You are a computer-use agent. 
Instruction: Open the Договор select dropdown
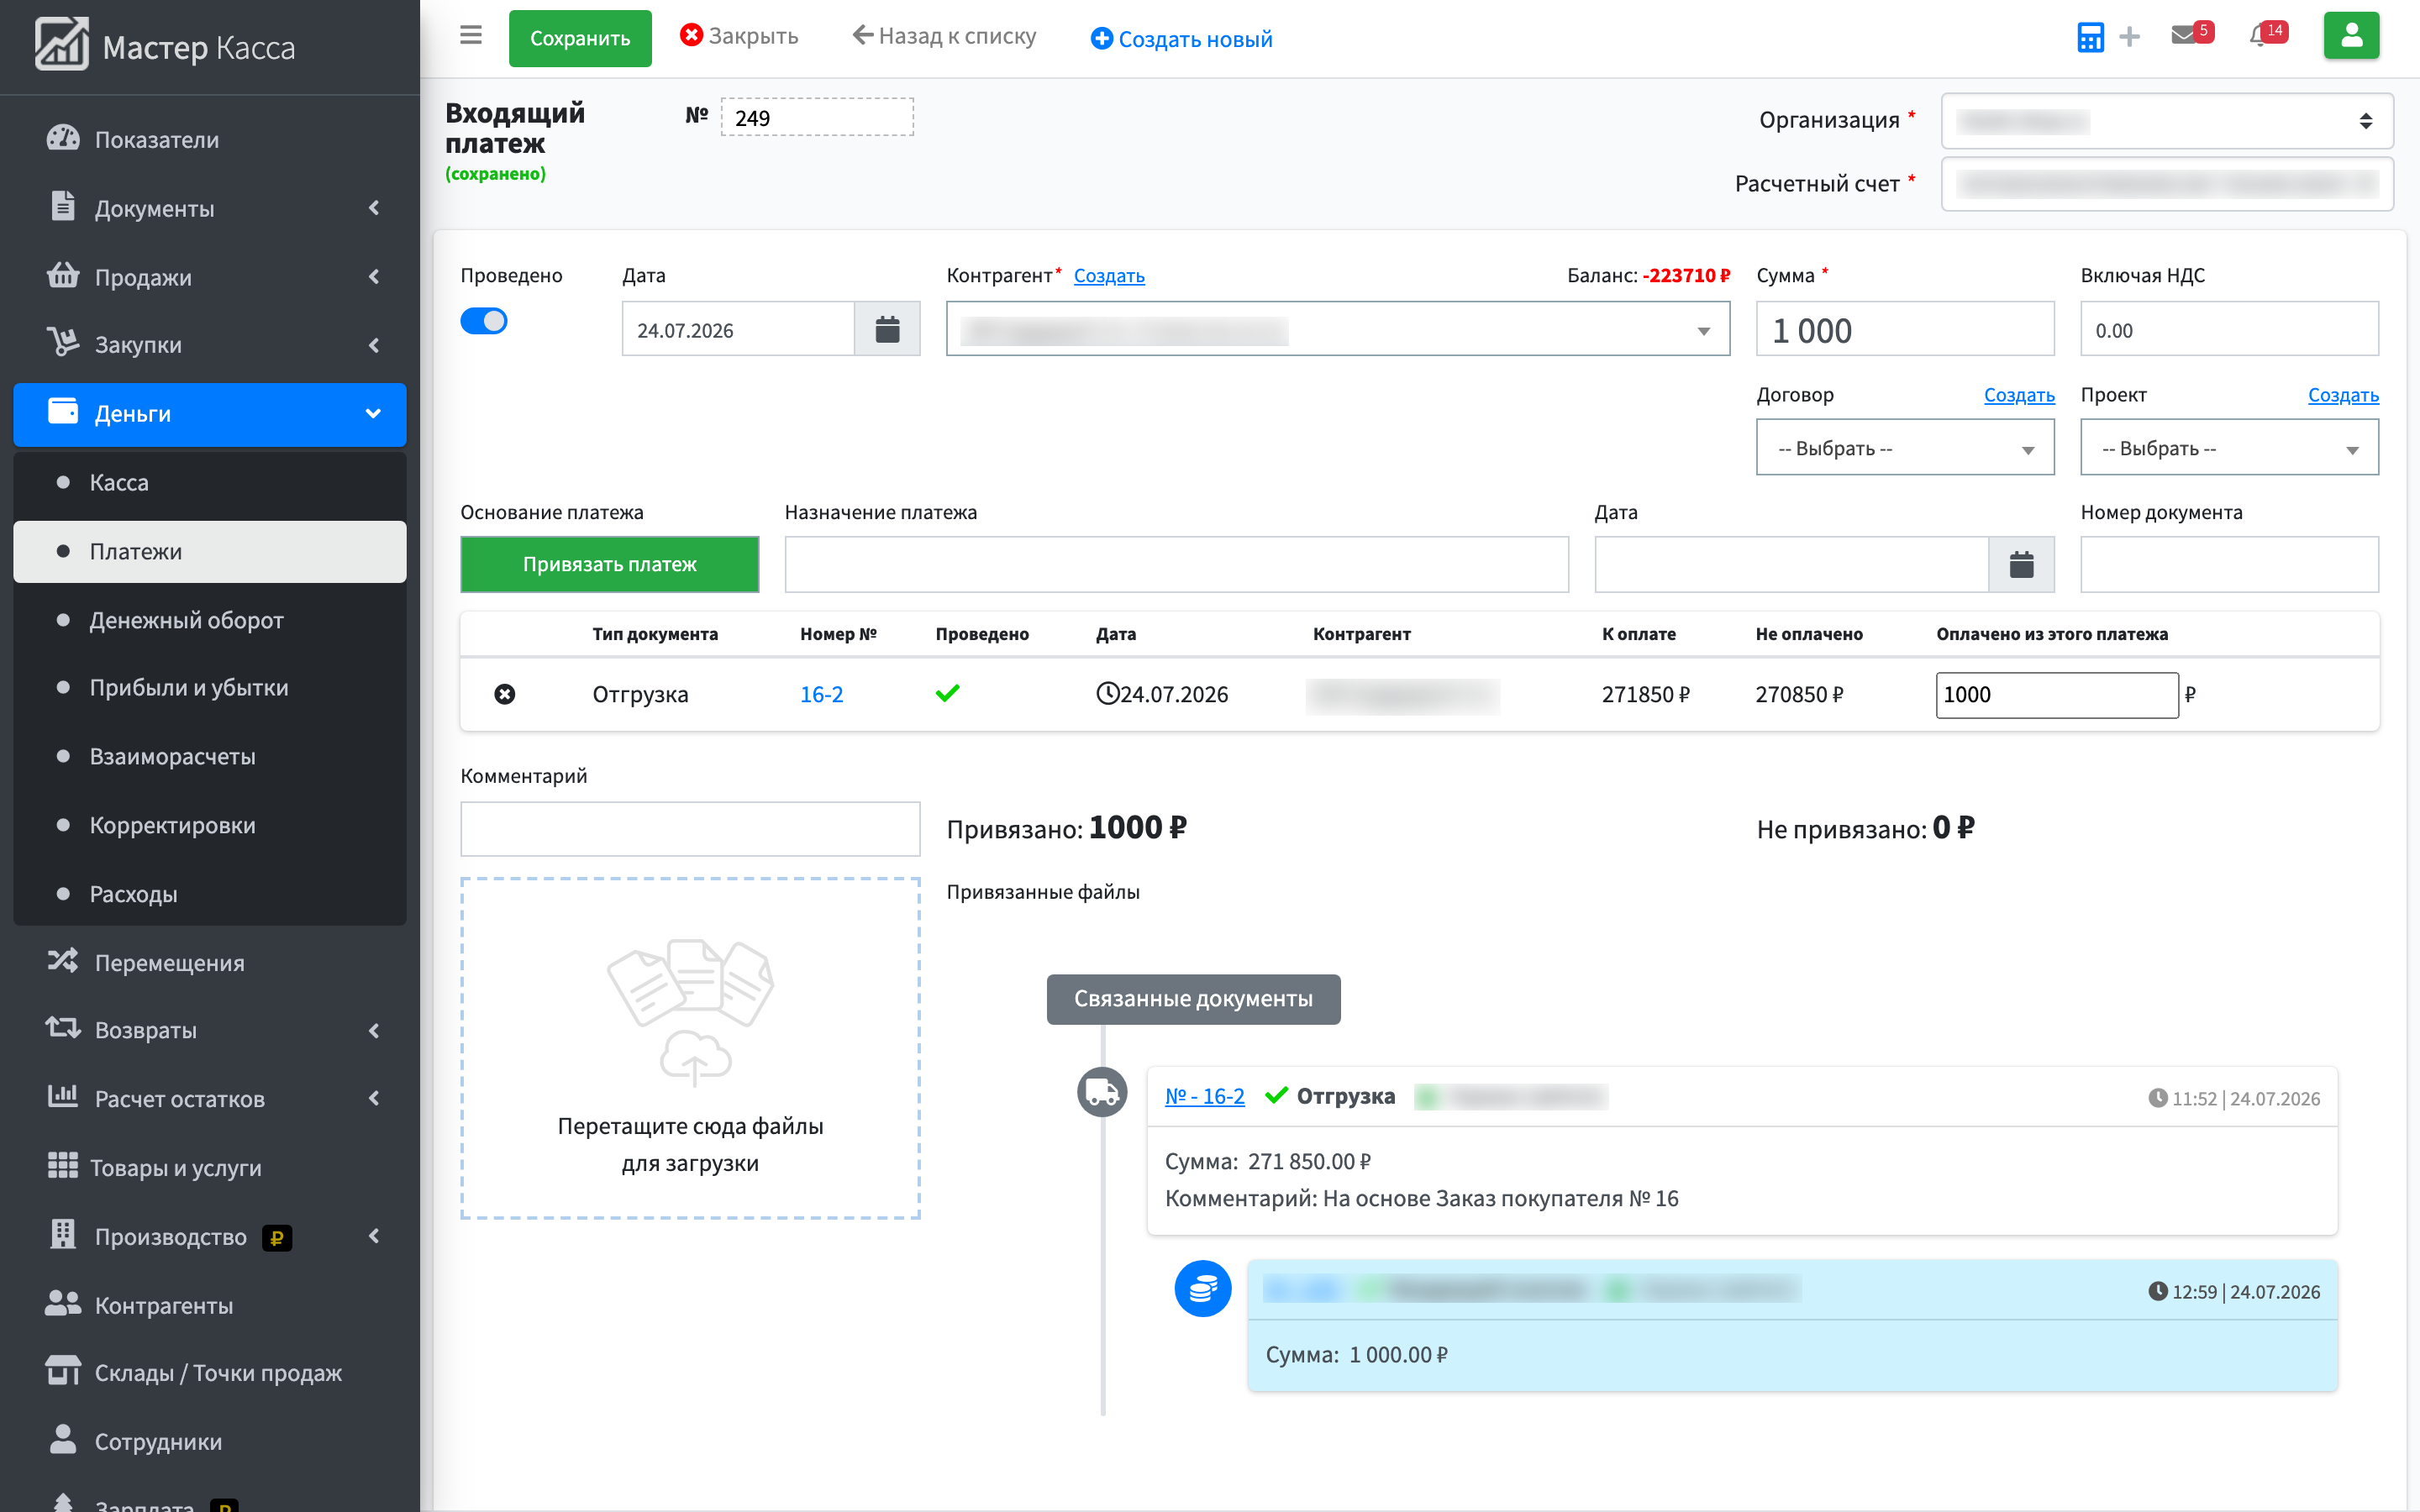pyautogui.click(x=1905, y=447)
